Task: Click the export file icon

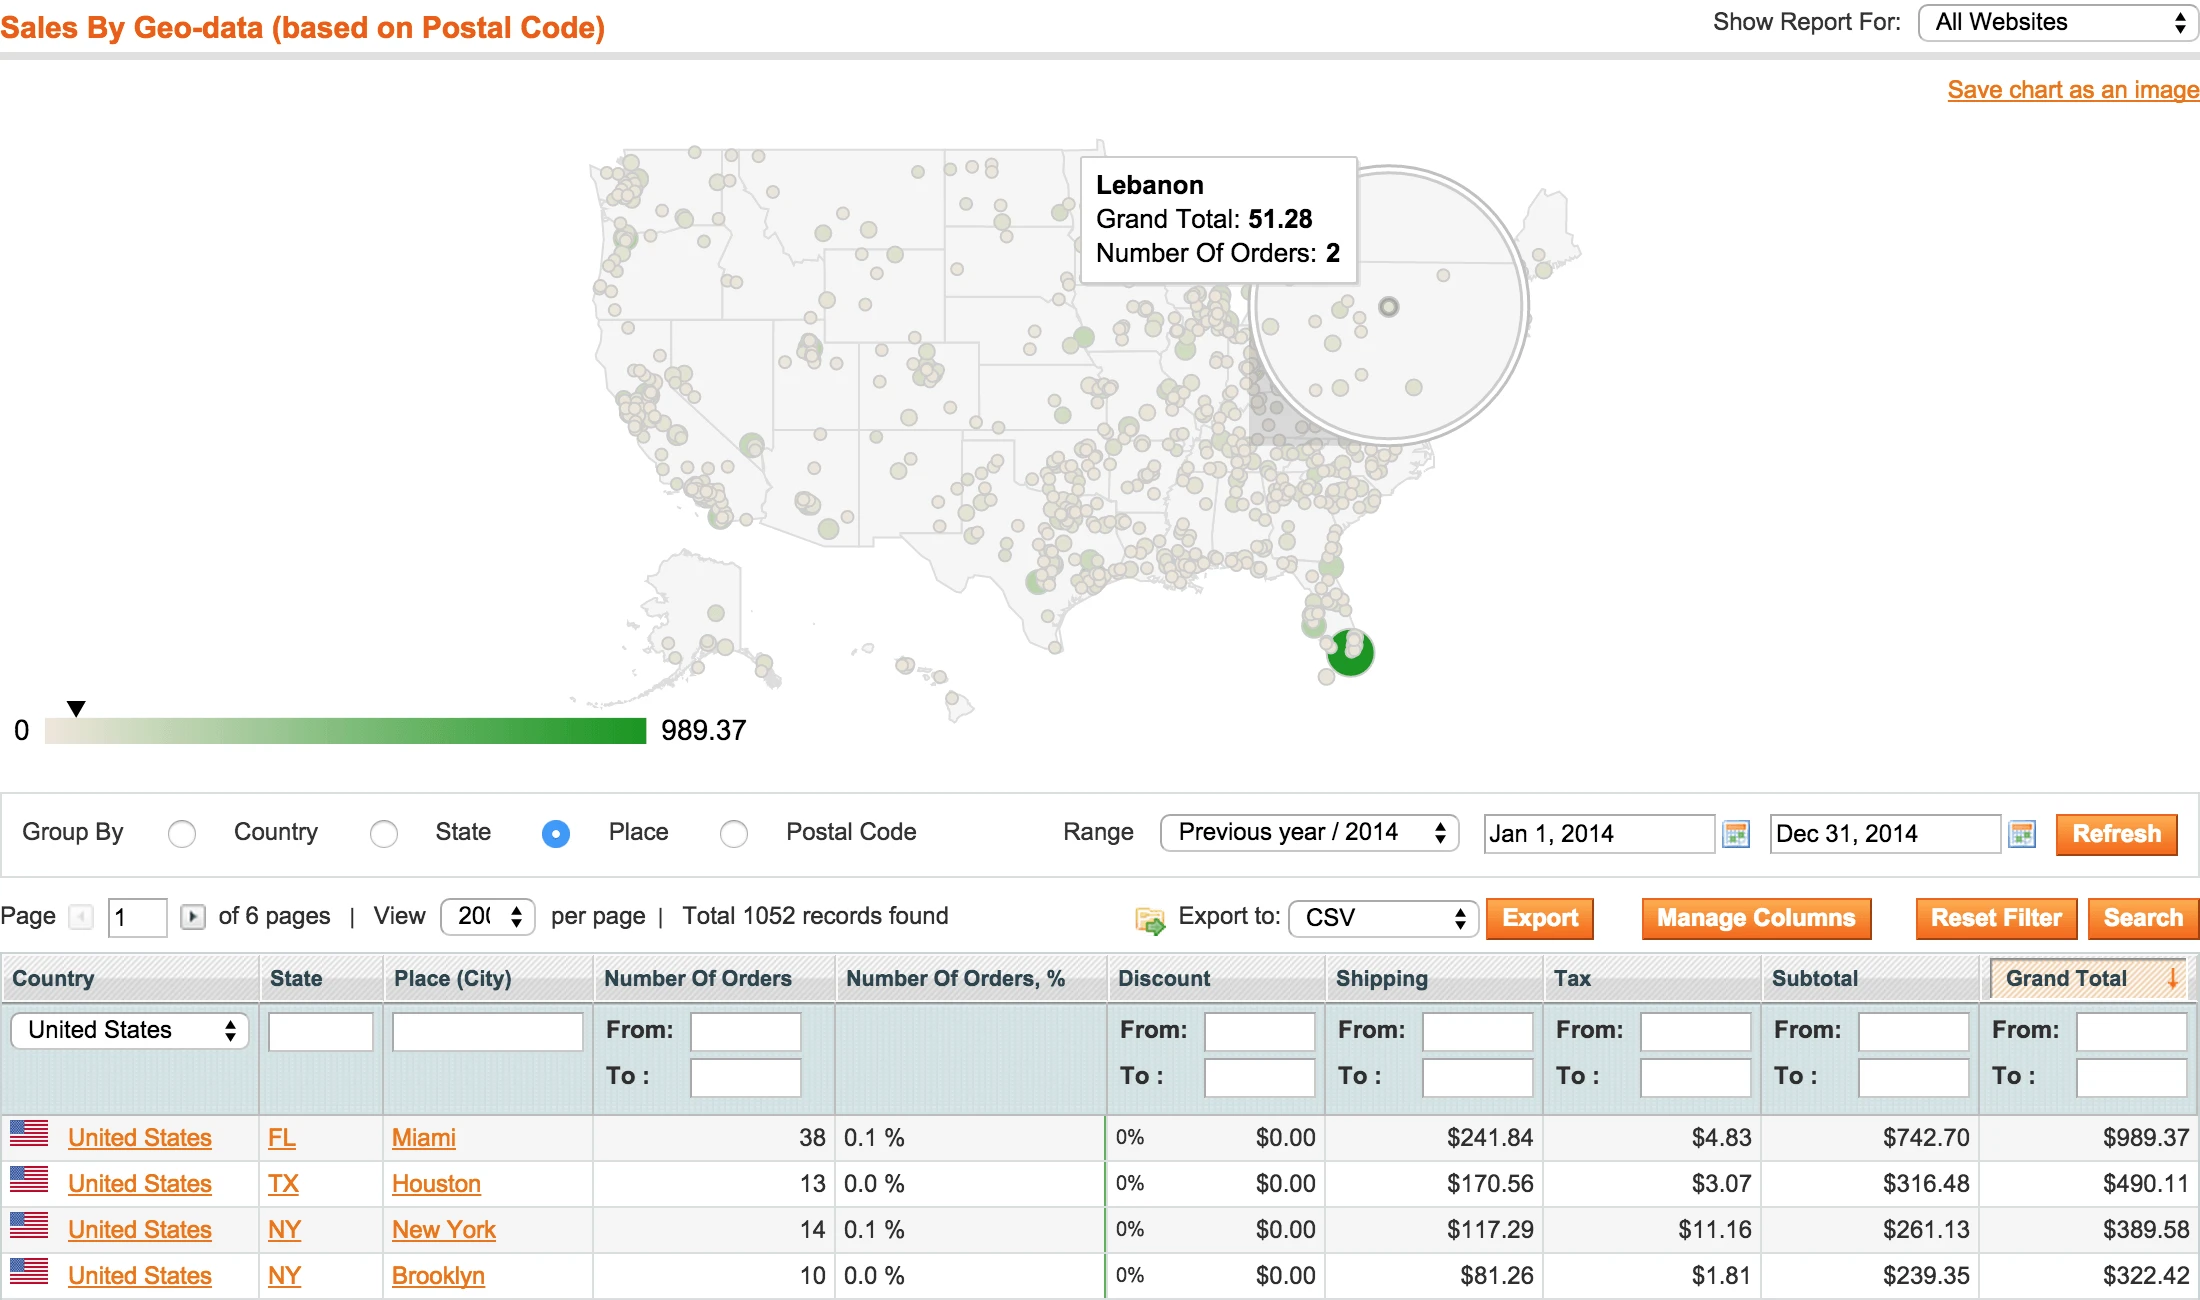Action: point(1150,919)
